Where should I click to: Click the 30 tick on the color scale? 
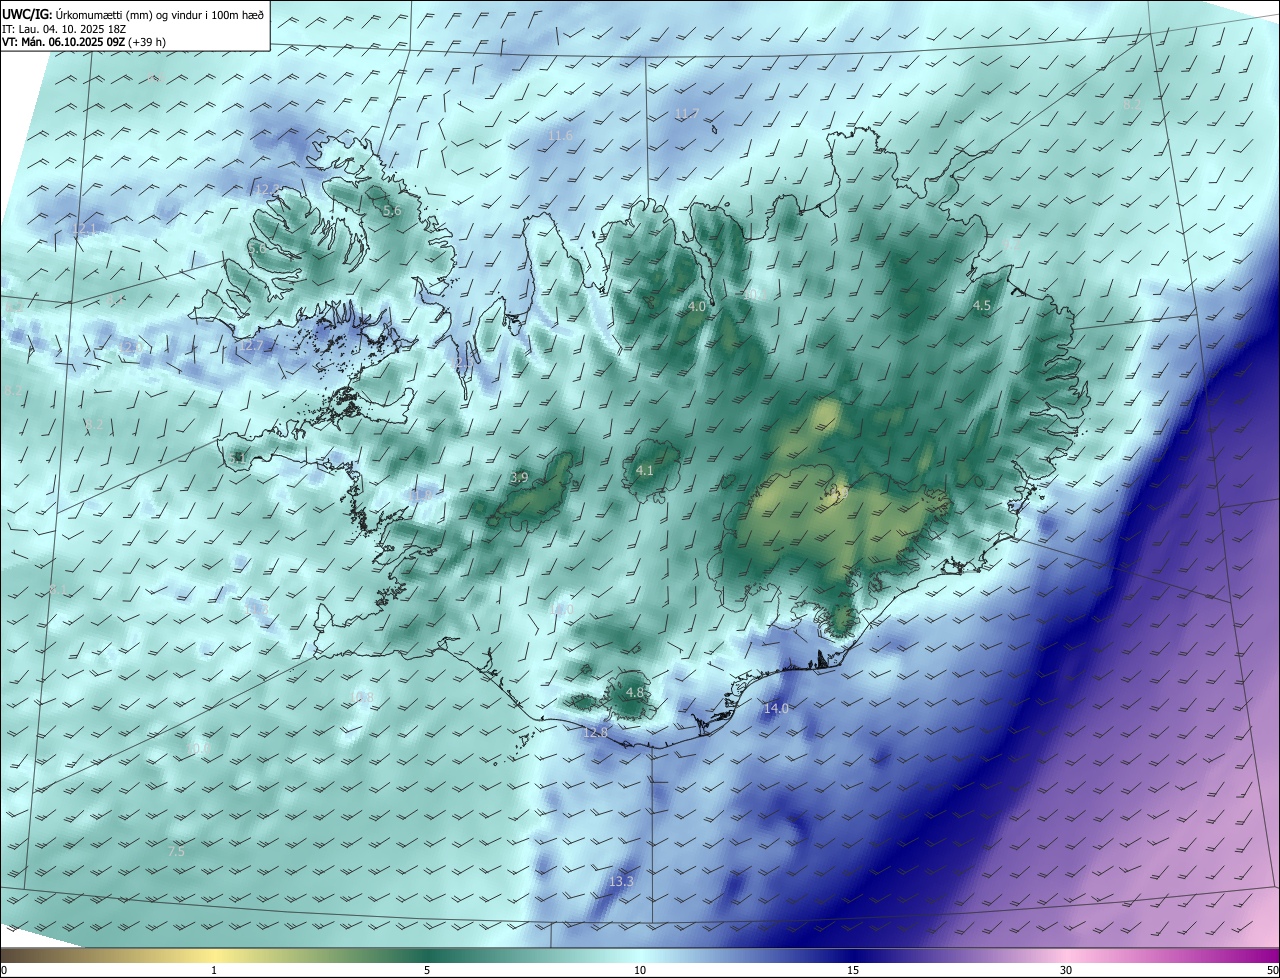[1066, 970]
